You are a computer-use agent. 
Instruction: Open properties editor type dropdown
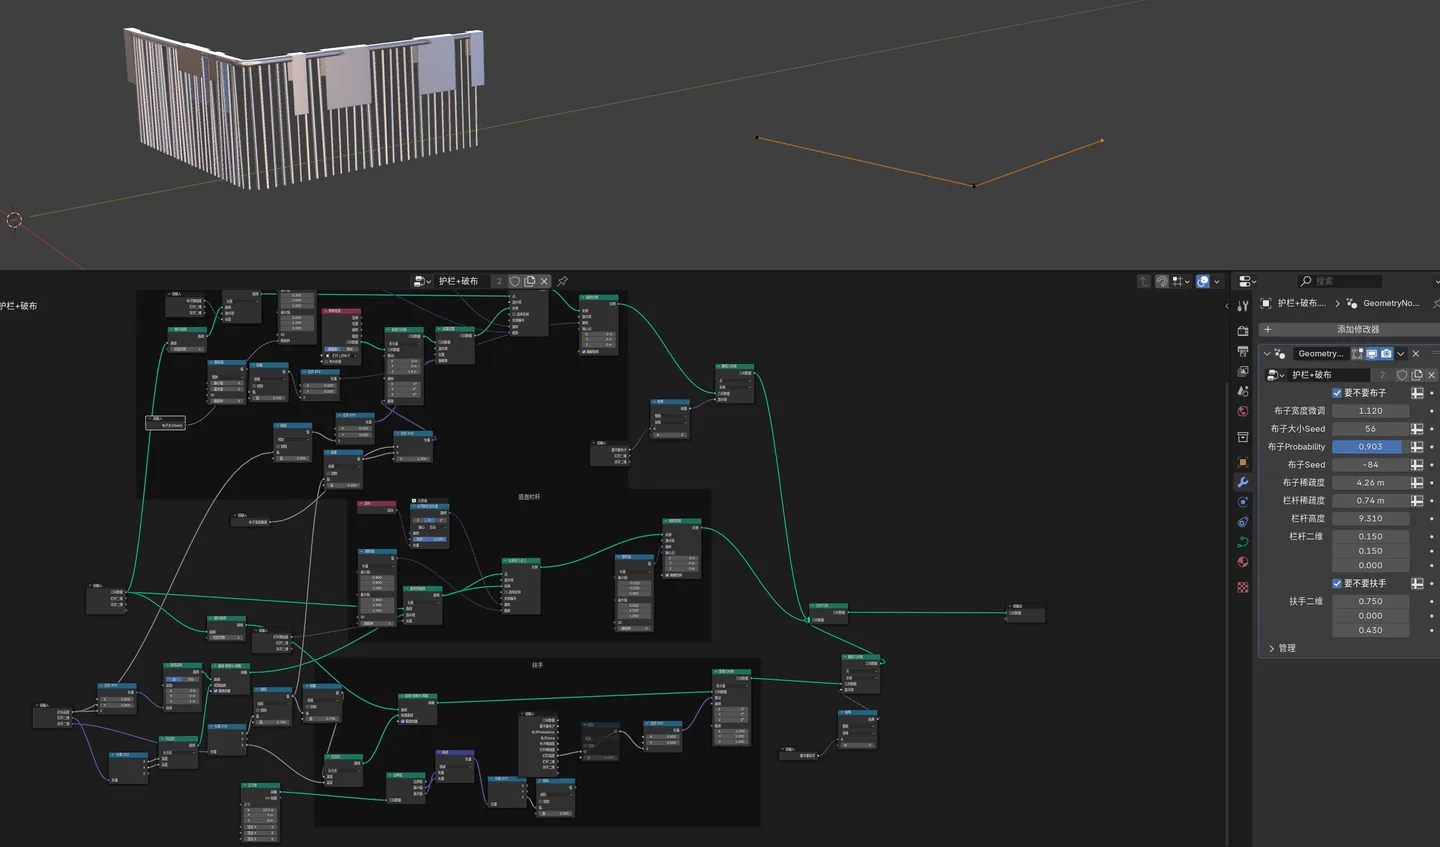pos(1247,281)
